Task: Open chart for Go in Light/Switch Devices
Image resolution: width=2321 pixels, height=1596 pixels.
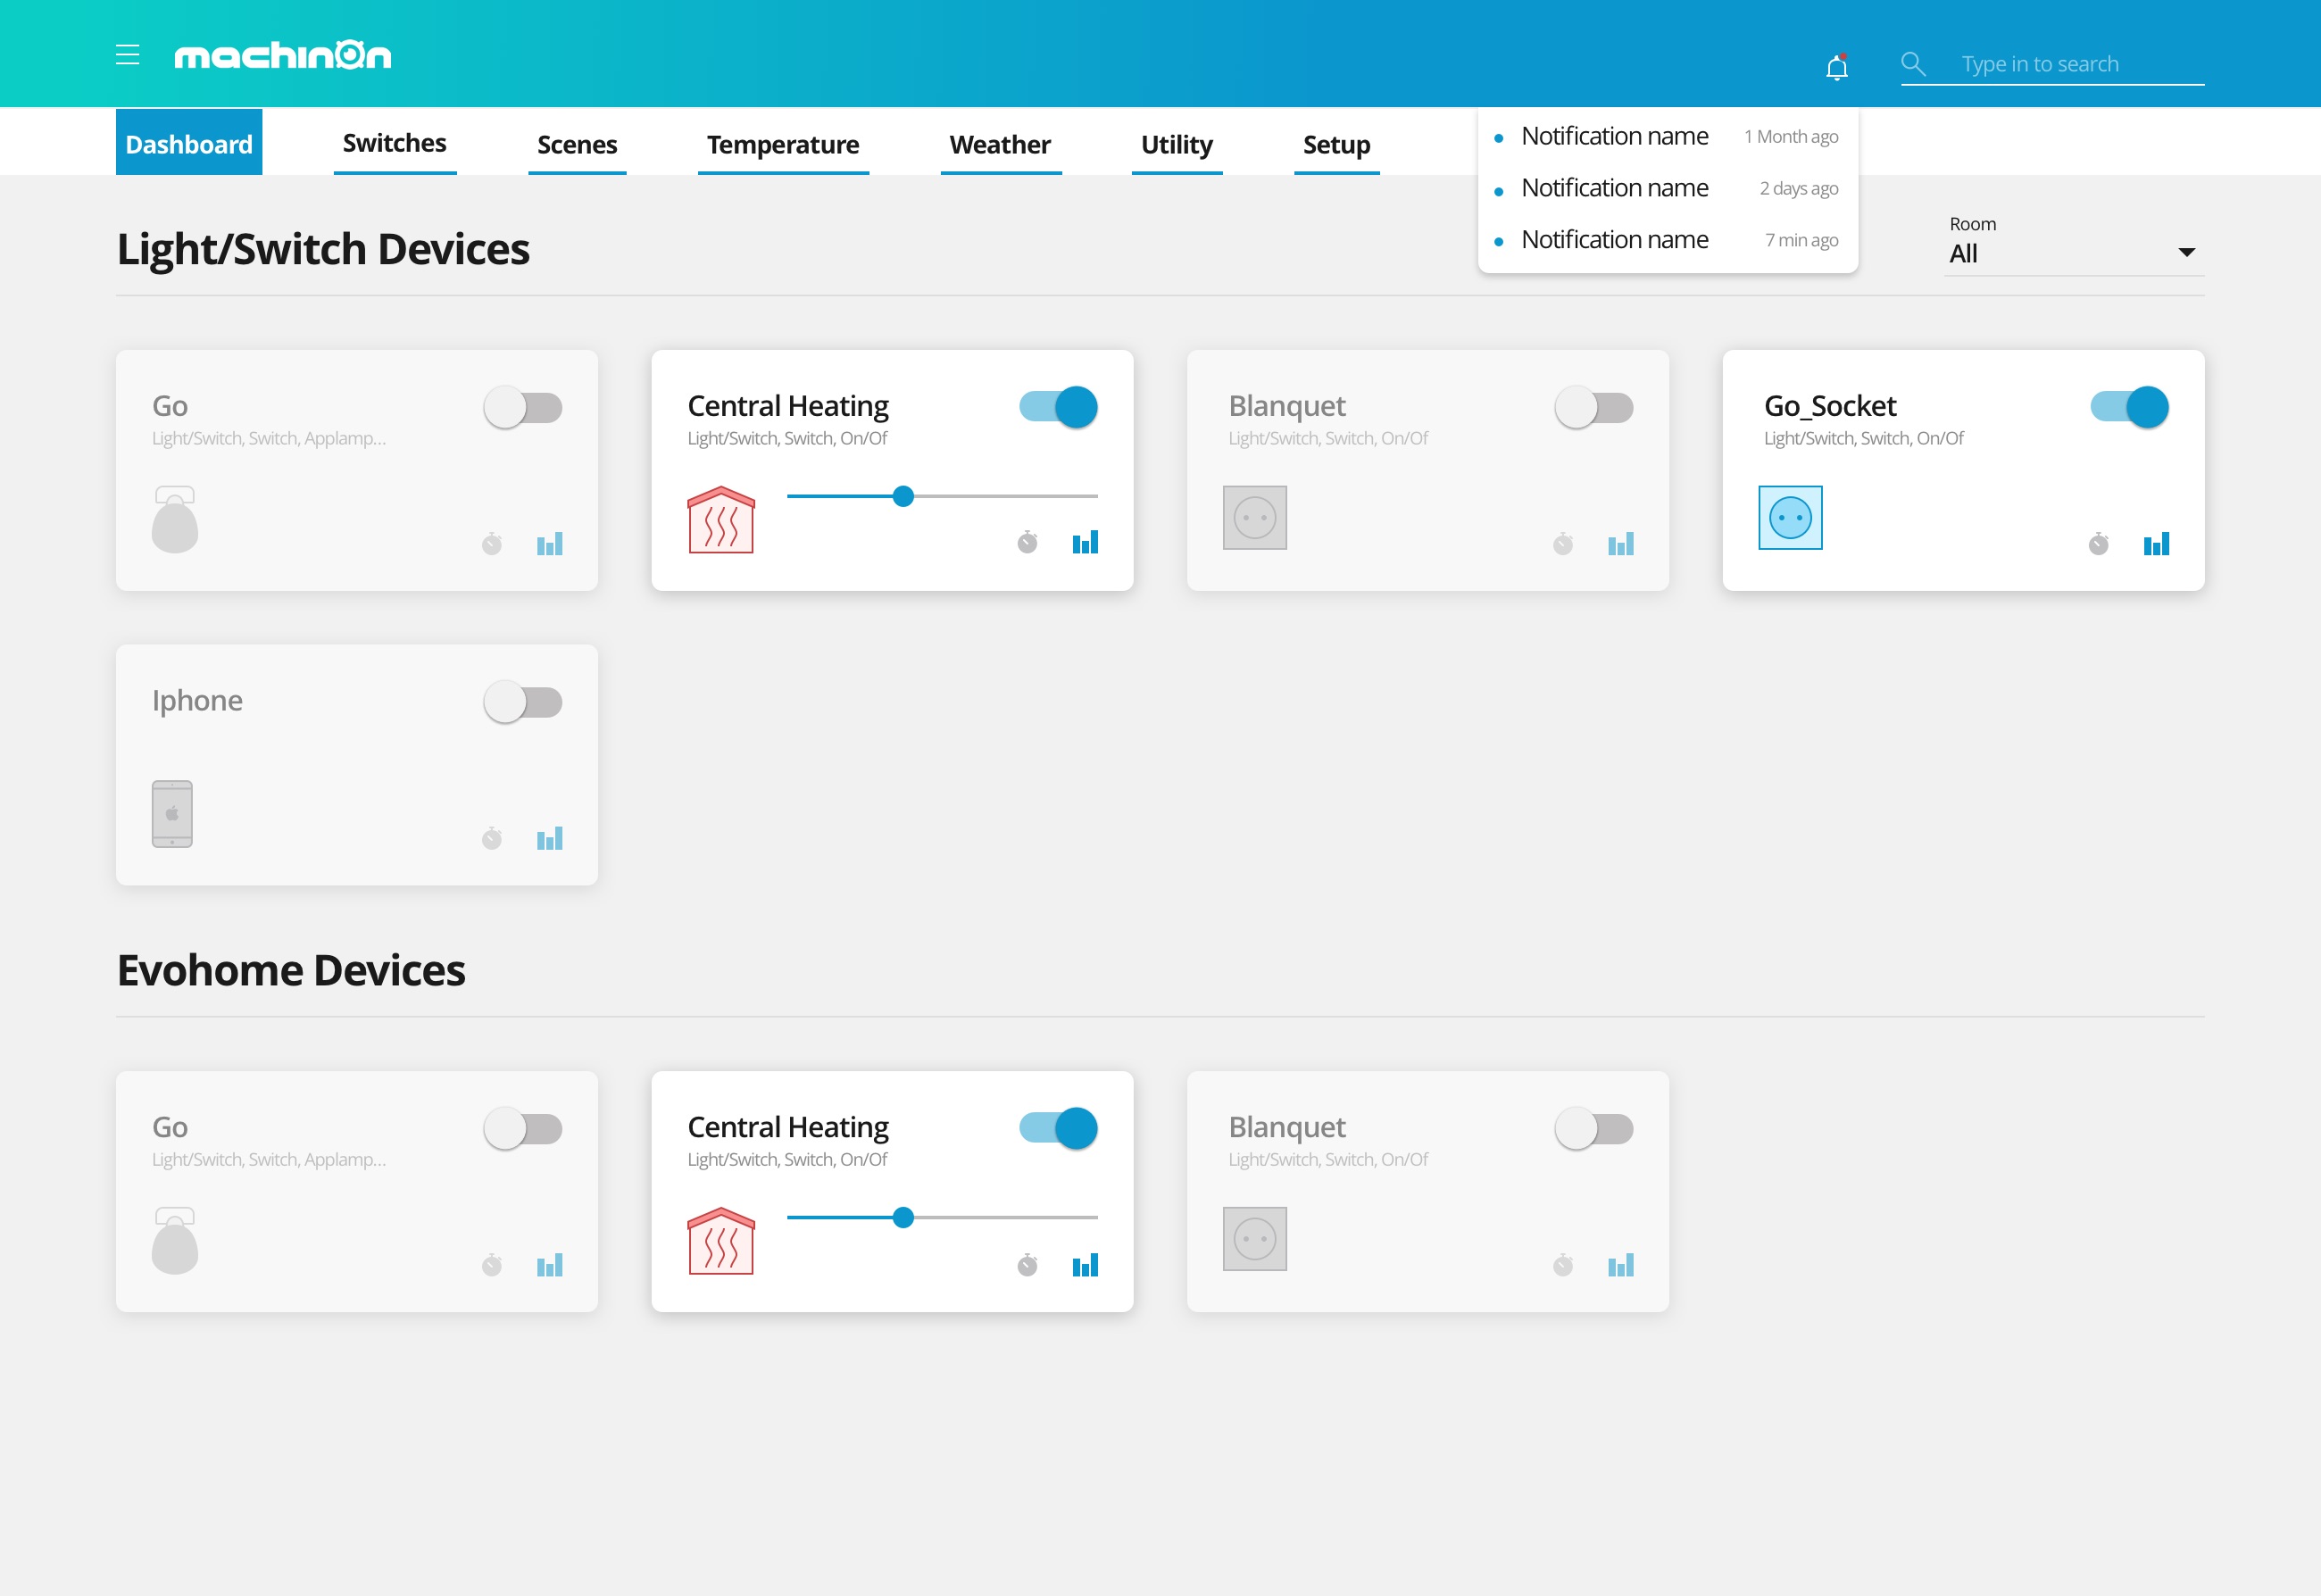Action: click(550, 544)
